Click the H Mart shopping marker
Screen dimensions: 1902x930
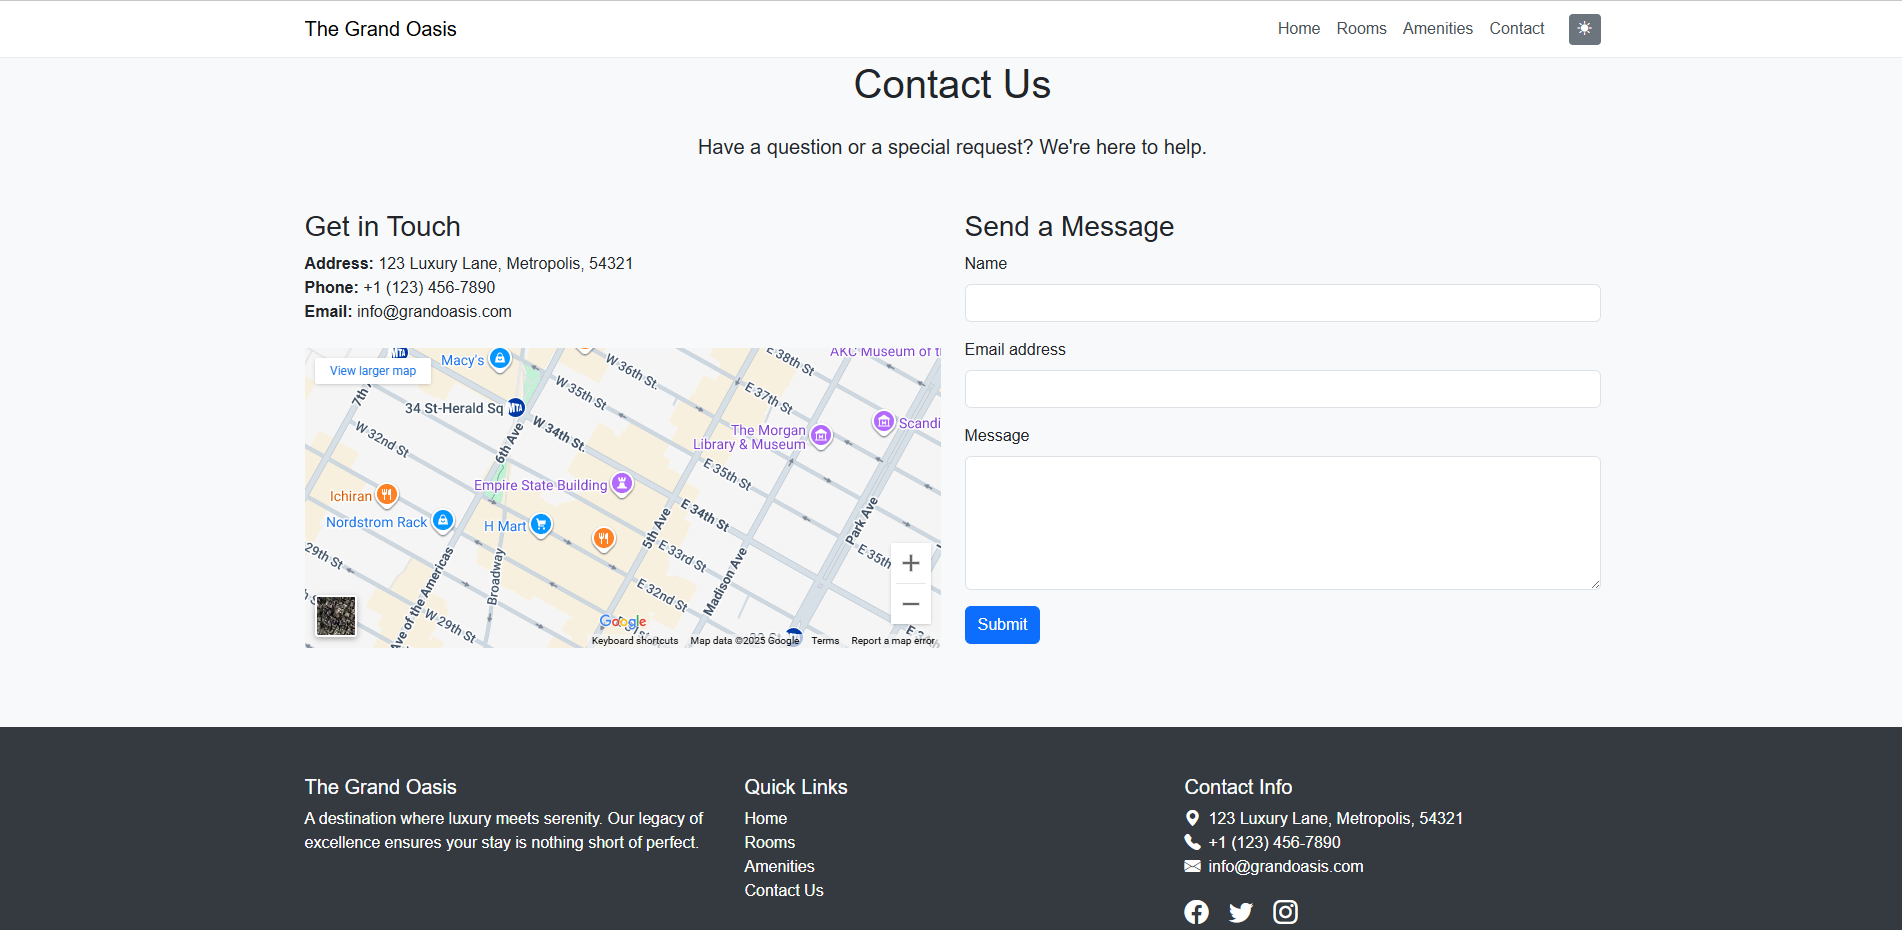point(541,524)
